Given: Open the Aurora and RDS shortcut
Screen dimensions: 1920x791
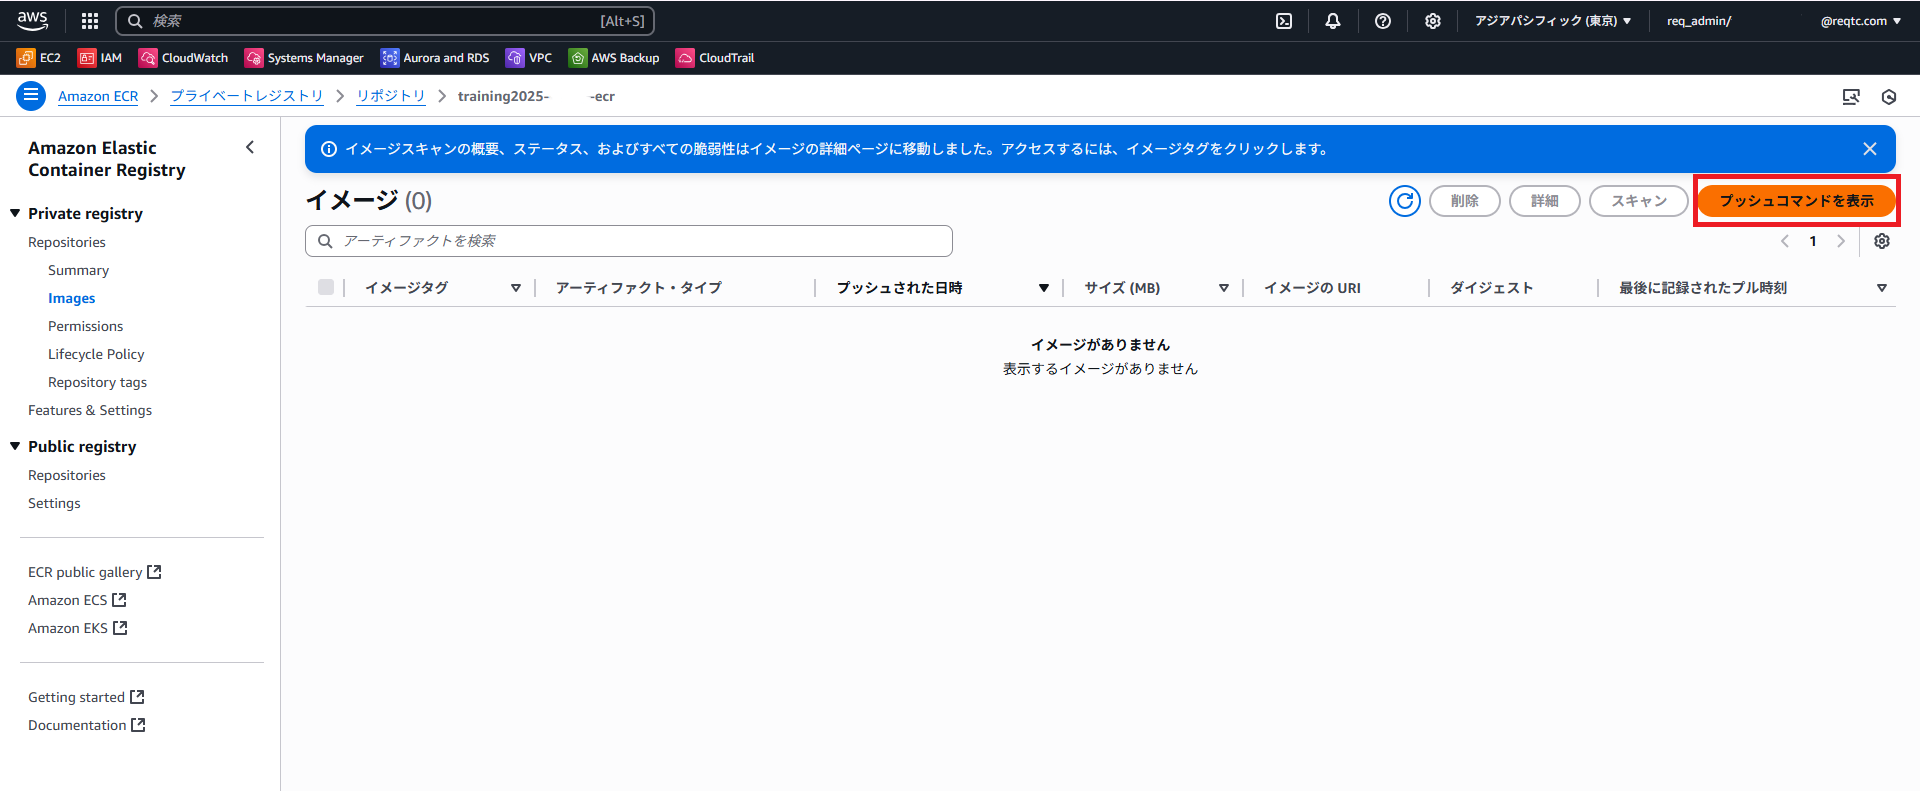Looking at the screenshot, I should 435,58.
